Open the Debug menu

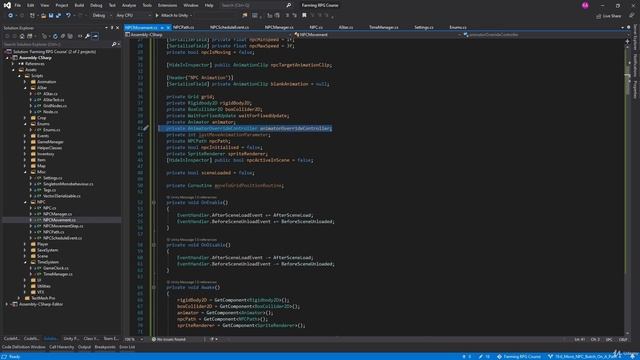96,5
